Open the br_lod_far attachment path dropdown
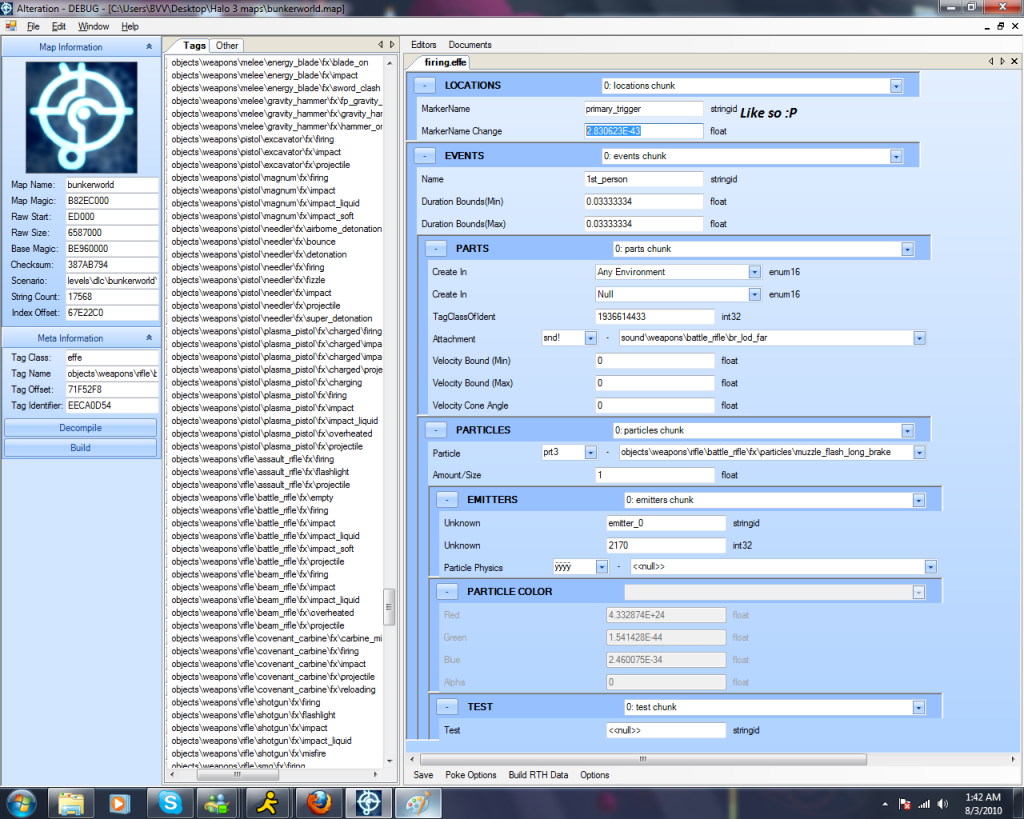The image size is (1024, 819). 919,338
